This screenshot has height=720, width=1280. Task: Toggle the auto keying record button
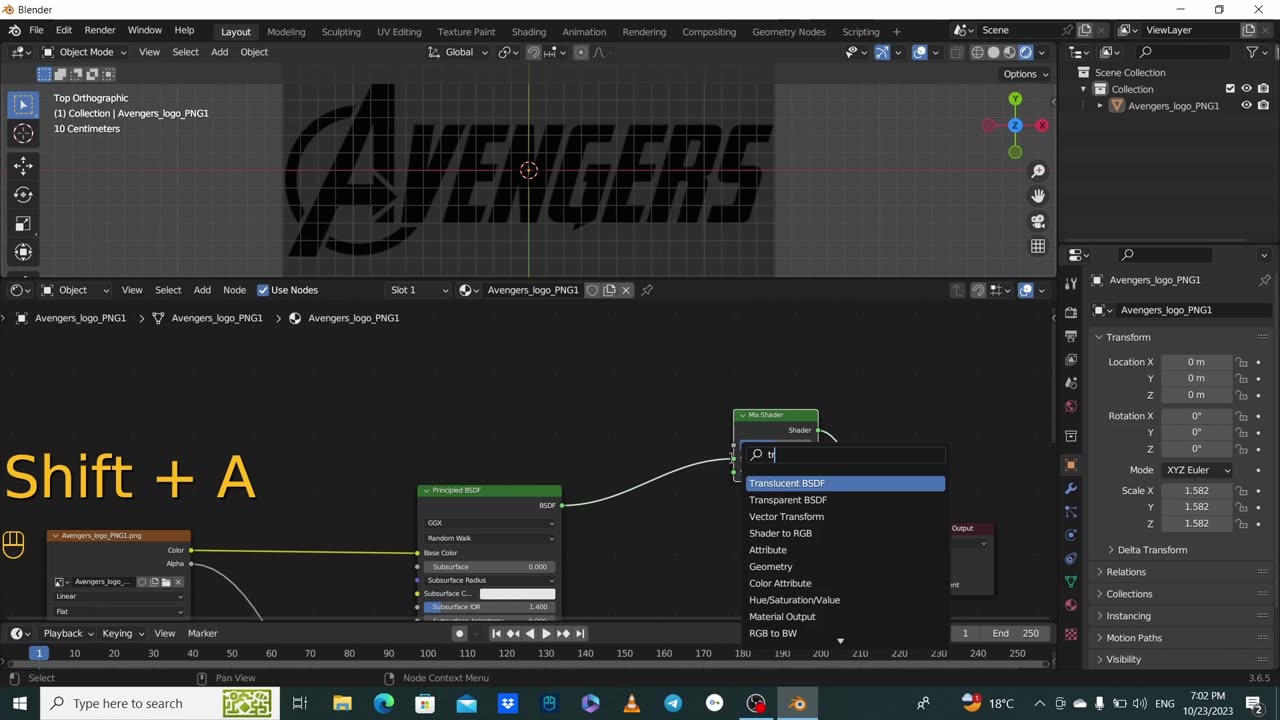(x=460, y=633)
